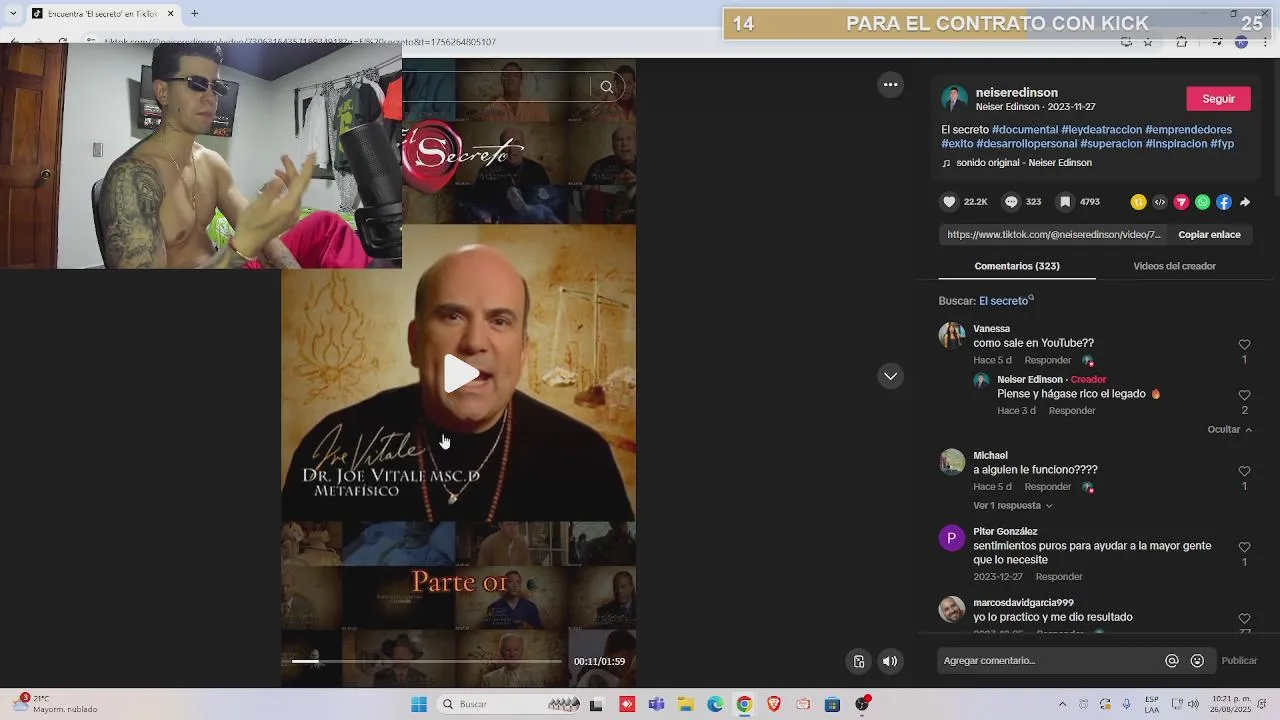Image resolution: width=1280 pixels, height=720 pixels.
Task: Open Vanessa's profile avatar
Action: pos(952,335)
